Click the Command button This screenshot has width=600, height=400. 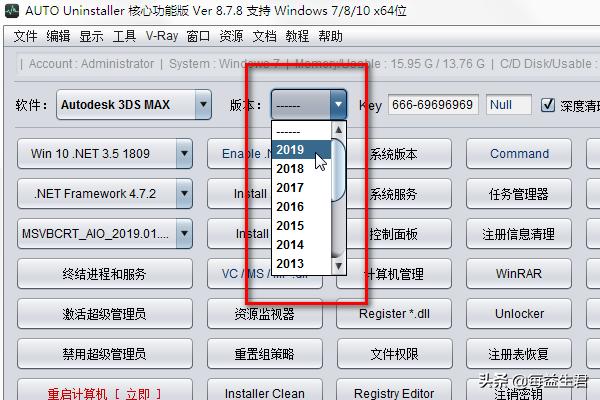519,153
